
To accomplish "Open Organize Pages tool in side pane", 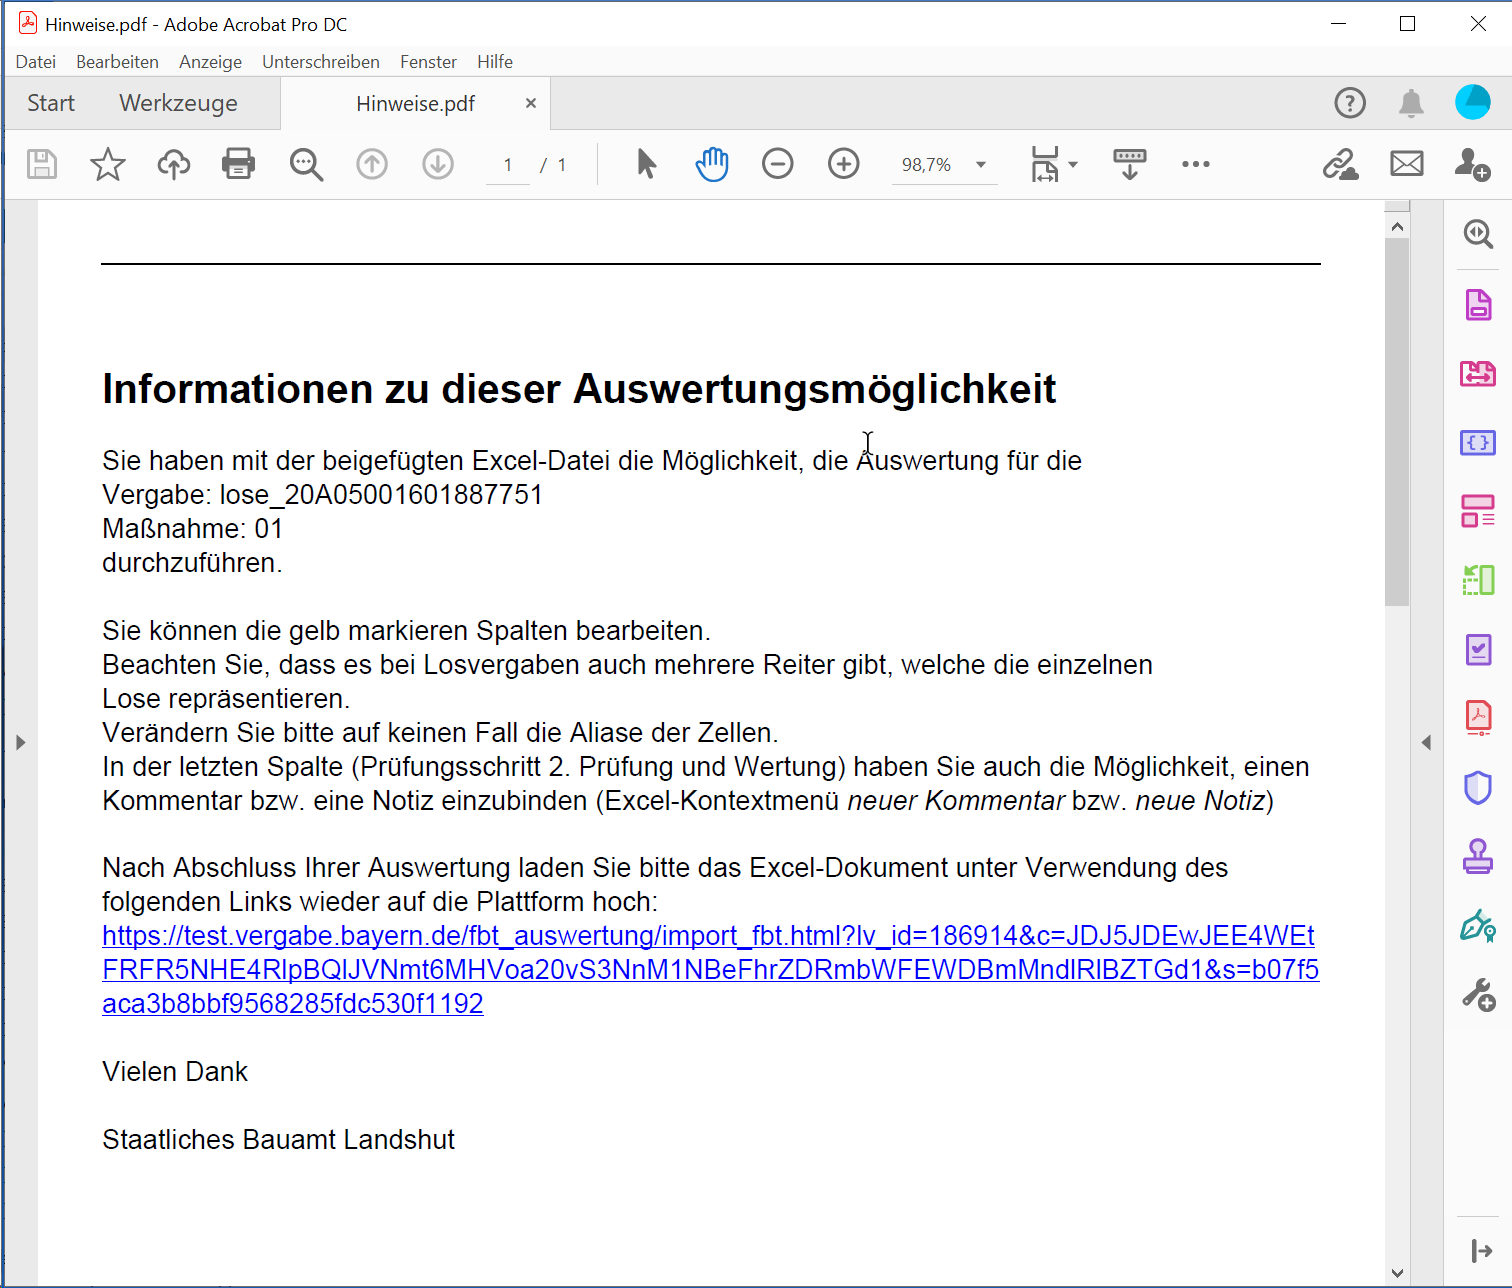I will (x=1478, y=511).
